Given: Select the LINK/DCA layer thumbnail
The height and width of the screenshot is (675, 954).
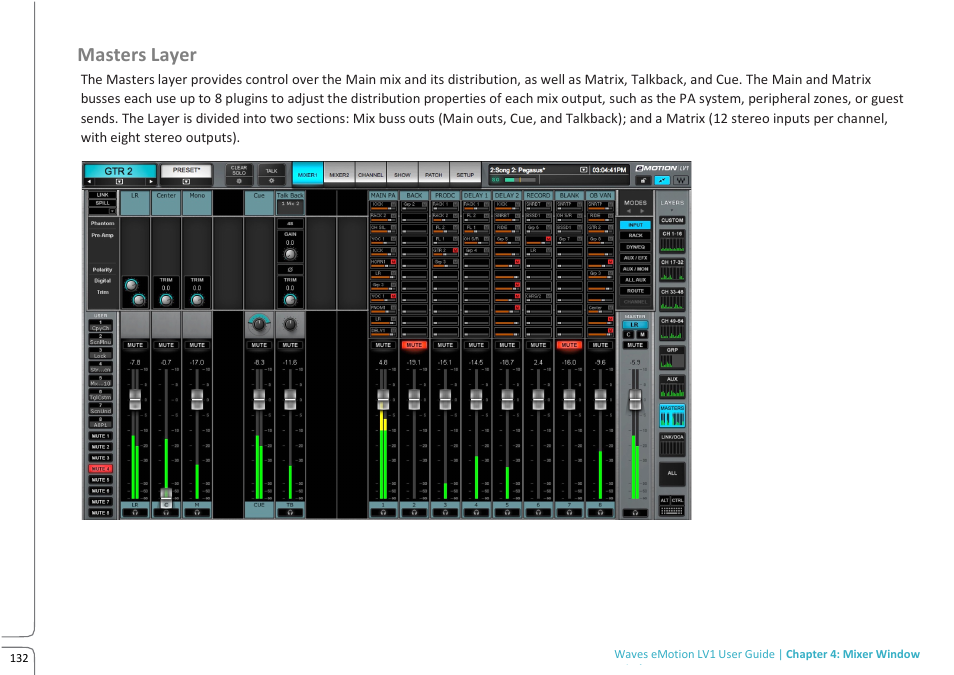Looking at the screenshot, I should click(x=672, y=445).
